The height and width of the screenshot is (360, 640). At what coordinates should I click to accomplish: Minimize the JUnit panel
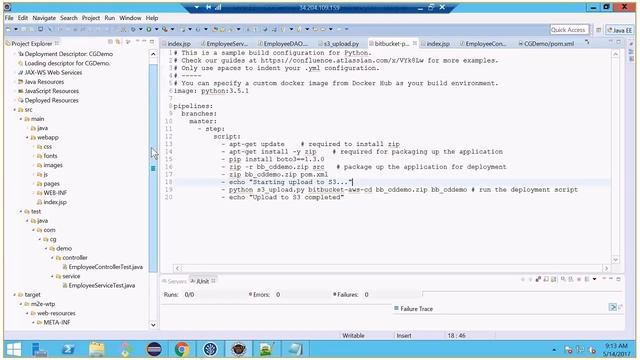(611, 279)
